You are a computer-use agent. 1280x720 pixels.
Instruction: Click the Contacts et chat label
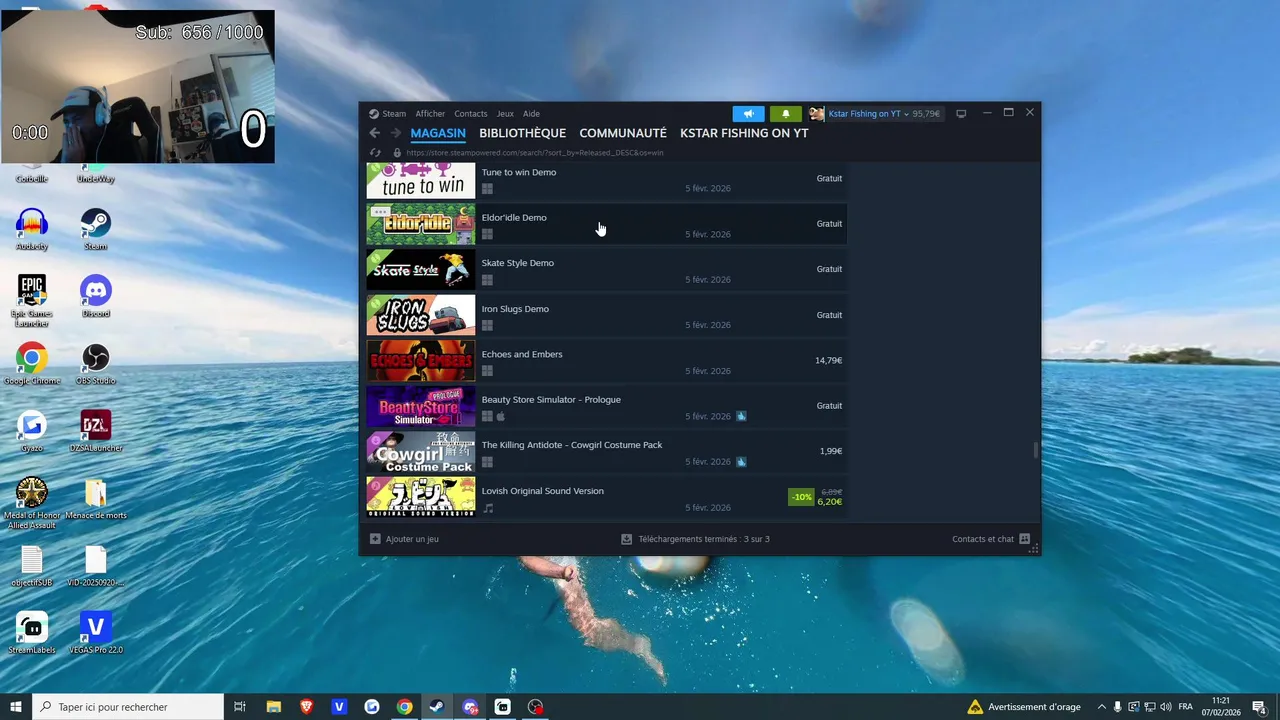pyautogui.click(x=983, y=539)
